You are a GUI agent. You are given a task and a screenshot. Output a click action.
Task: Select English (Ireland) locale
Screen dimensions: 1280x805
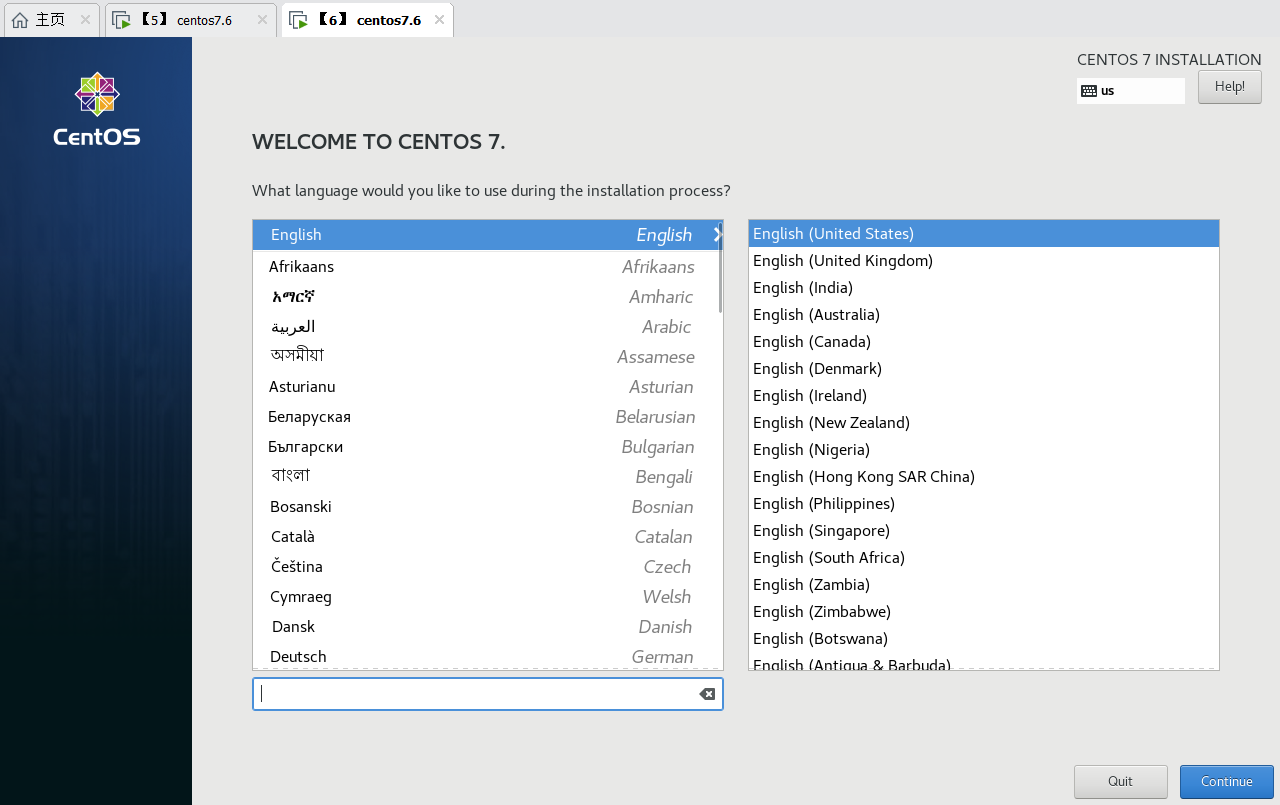pos(984,396)
